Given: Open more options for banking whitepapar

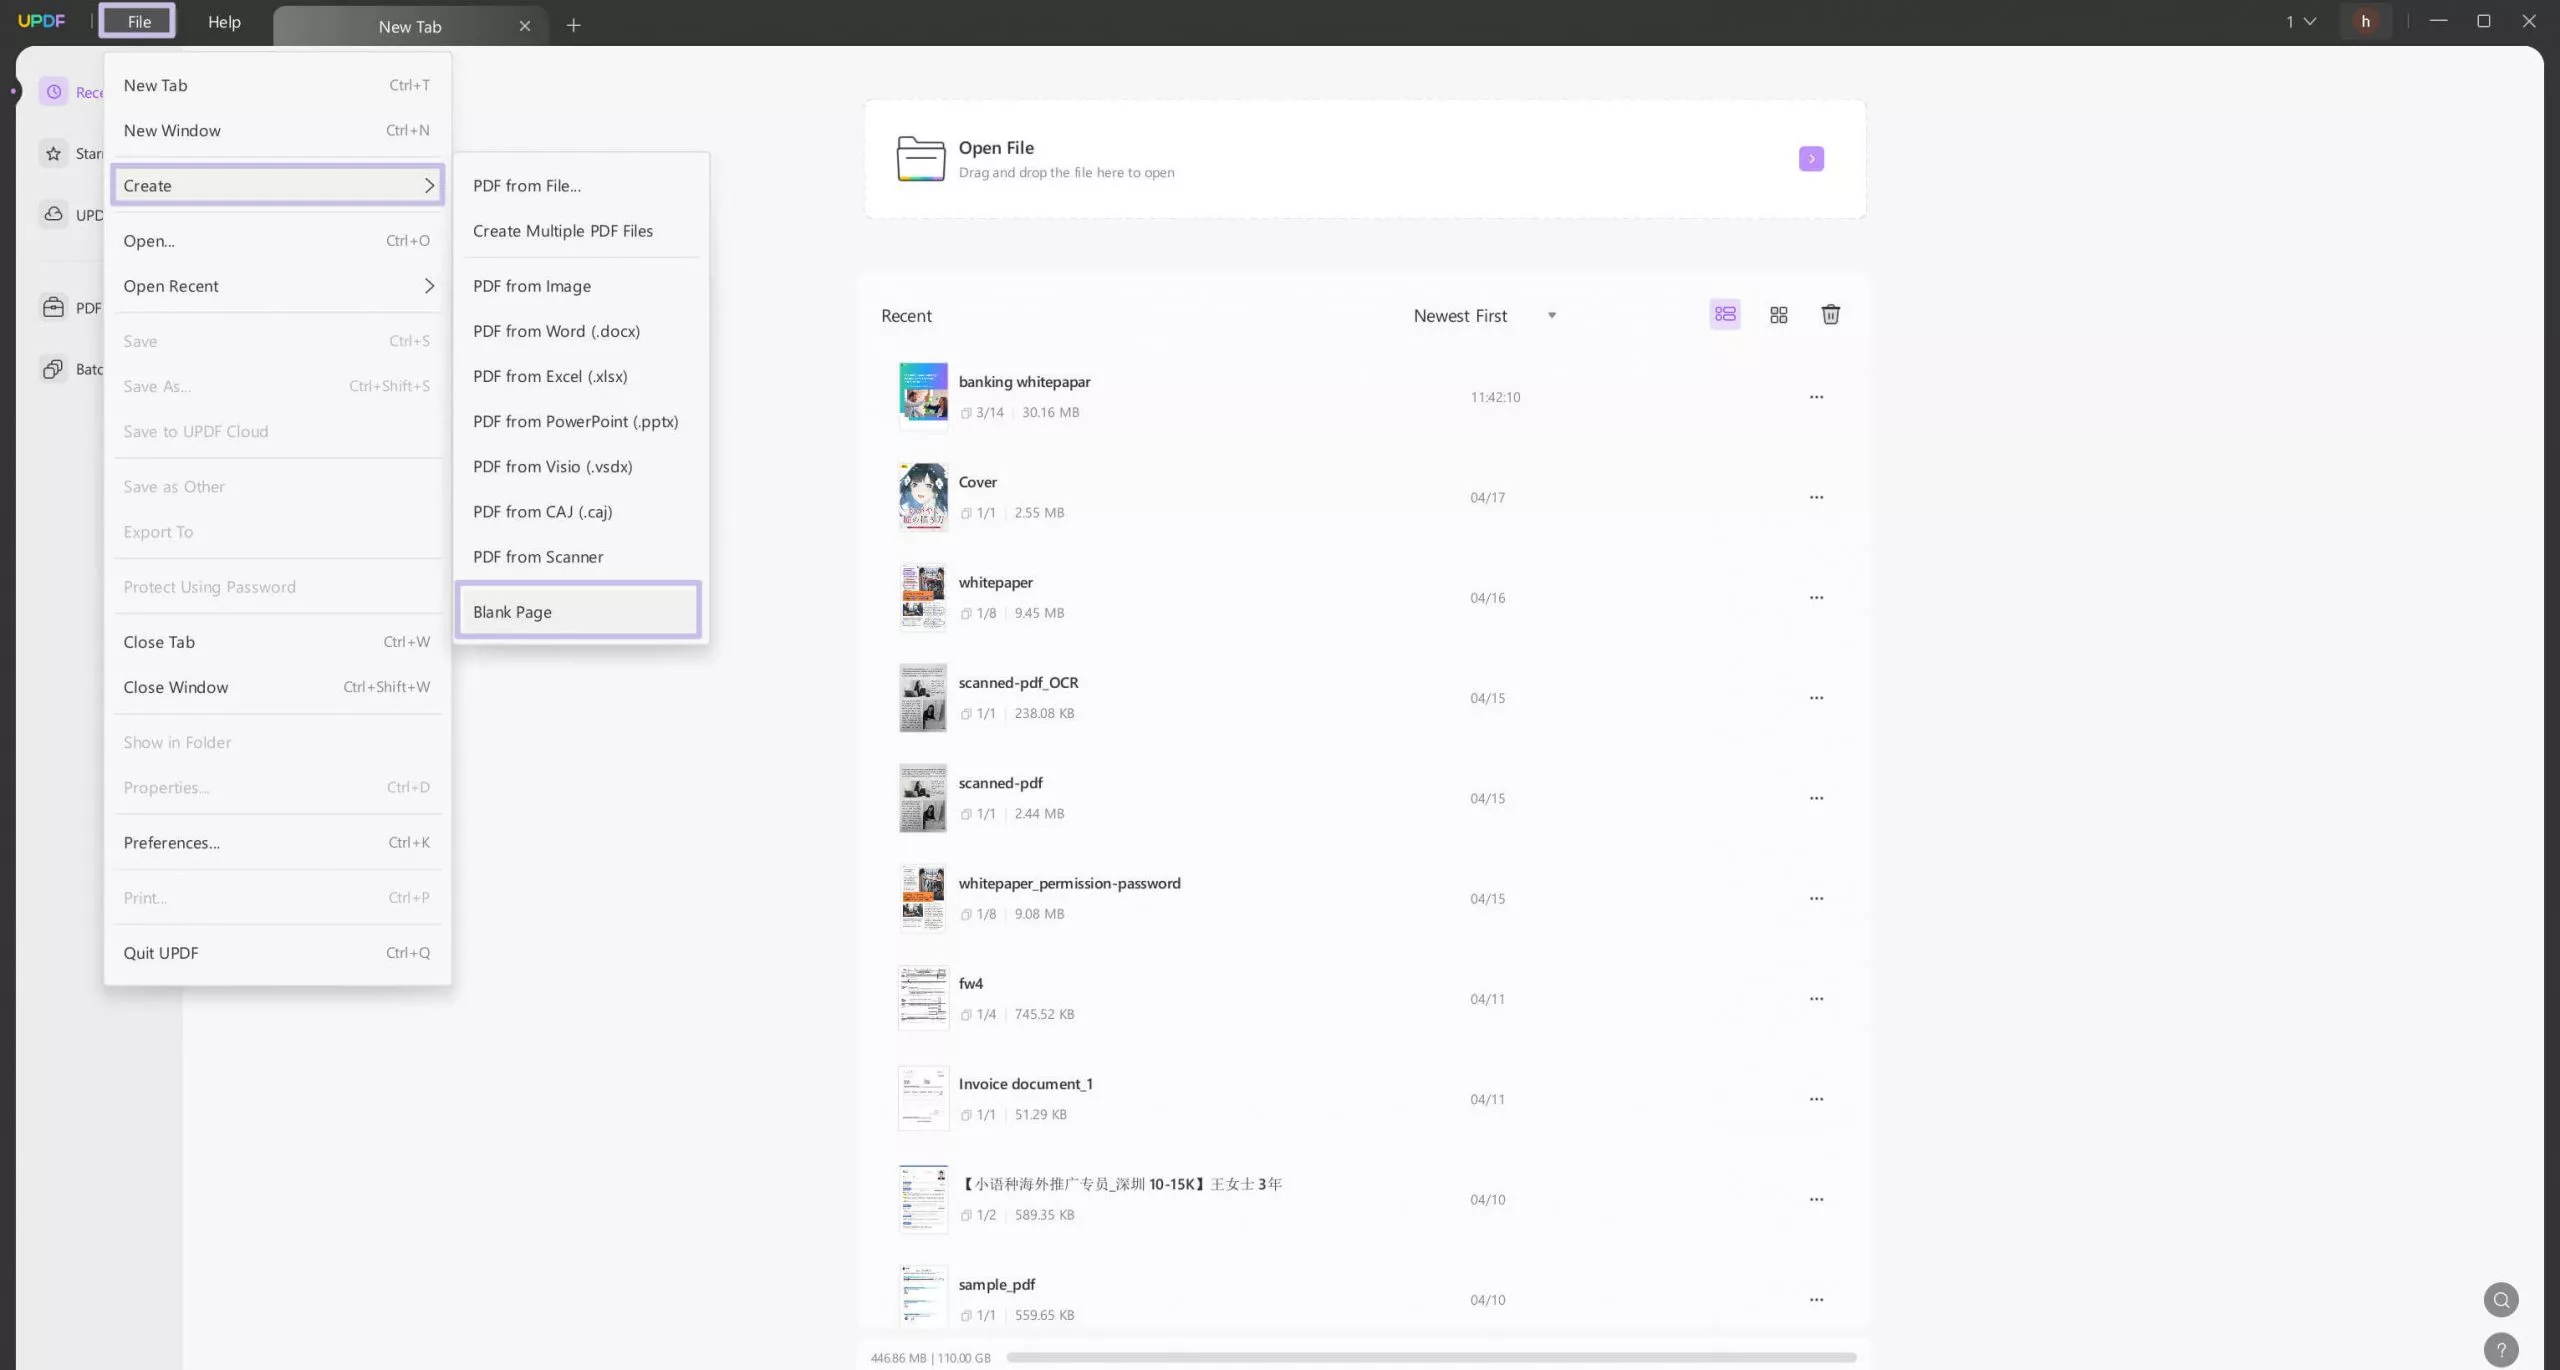Looking at the screenshot, I should pyautogui.click(x=1816, y=397).
